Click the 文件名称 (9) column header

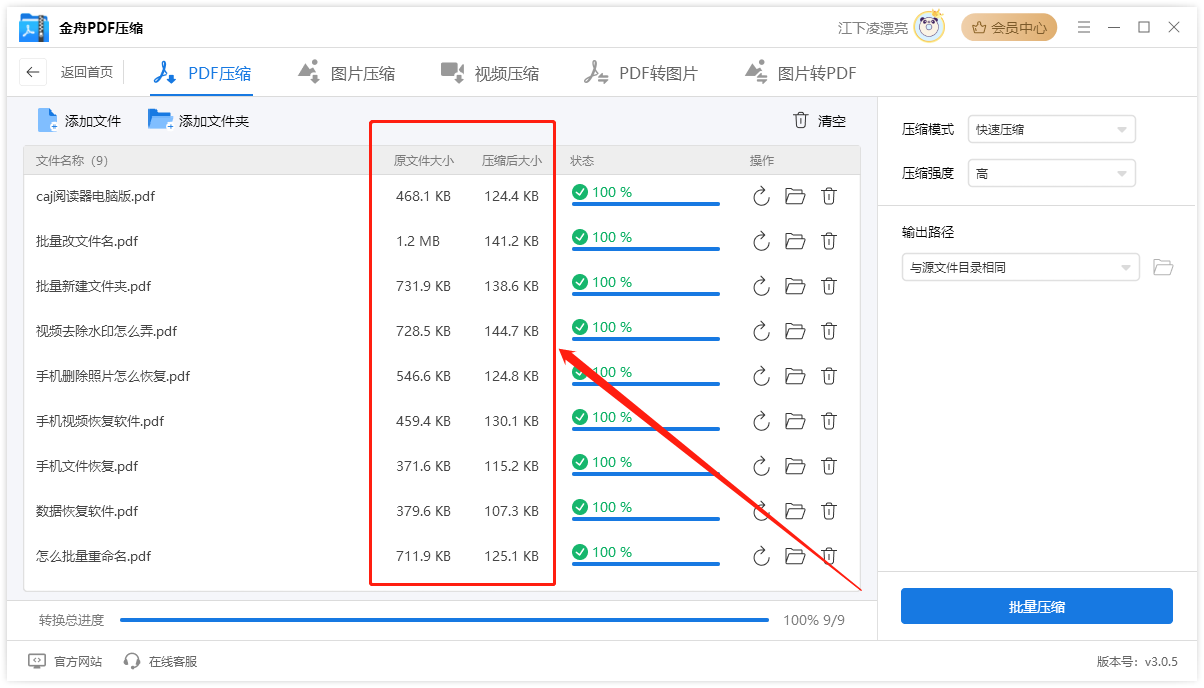(72, 160)
